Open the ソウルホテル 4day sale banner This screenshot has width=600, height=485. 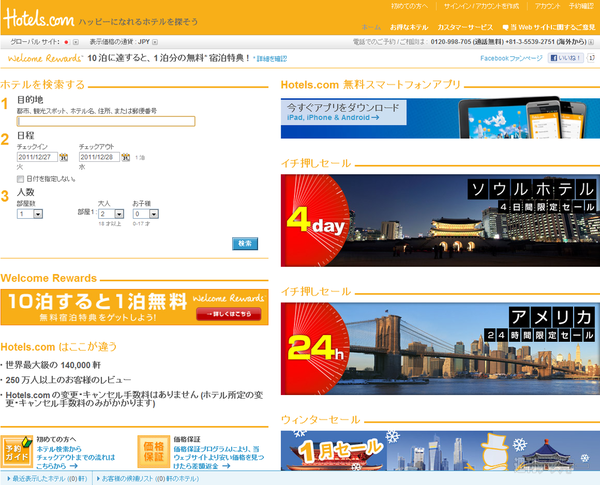[x=440, y=220]
